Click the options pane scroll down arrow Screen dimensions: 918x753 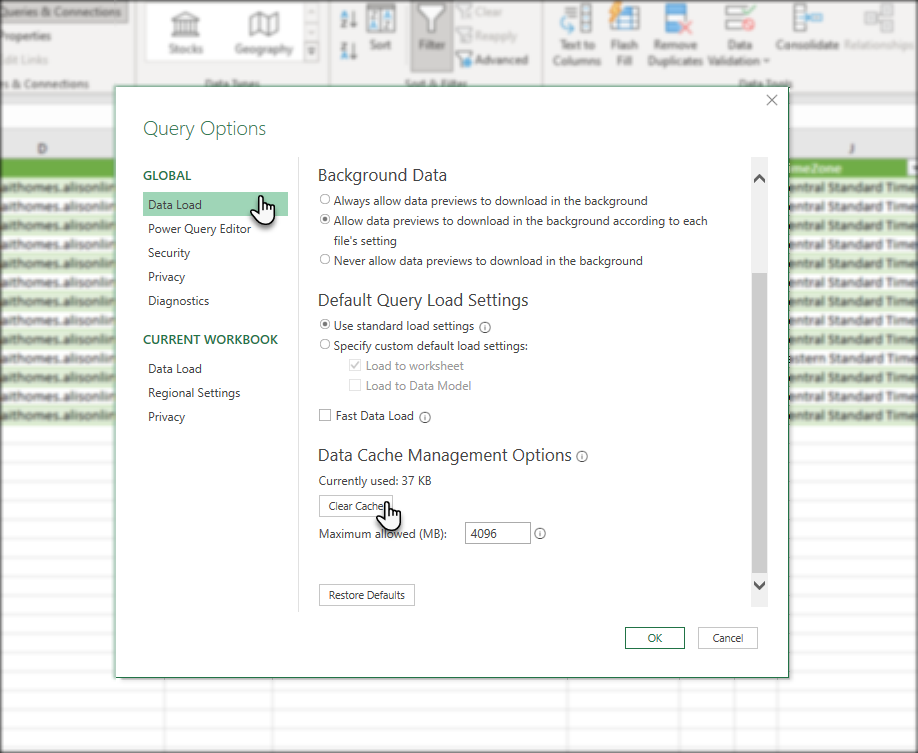point(759,585)
